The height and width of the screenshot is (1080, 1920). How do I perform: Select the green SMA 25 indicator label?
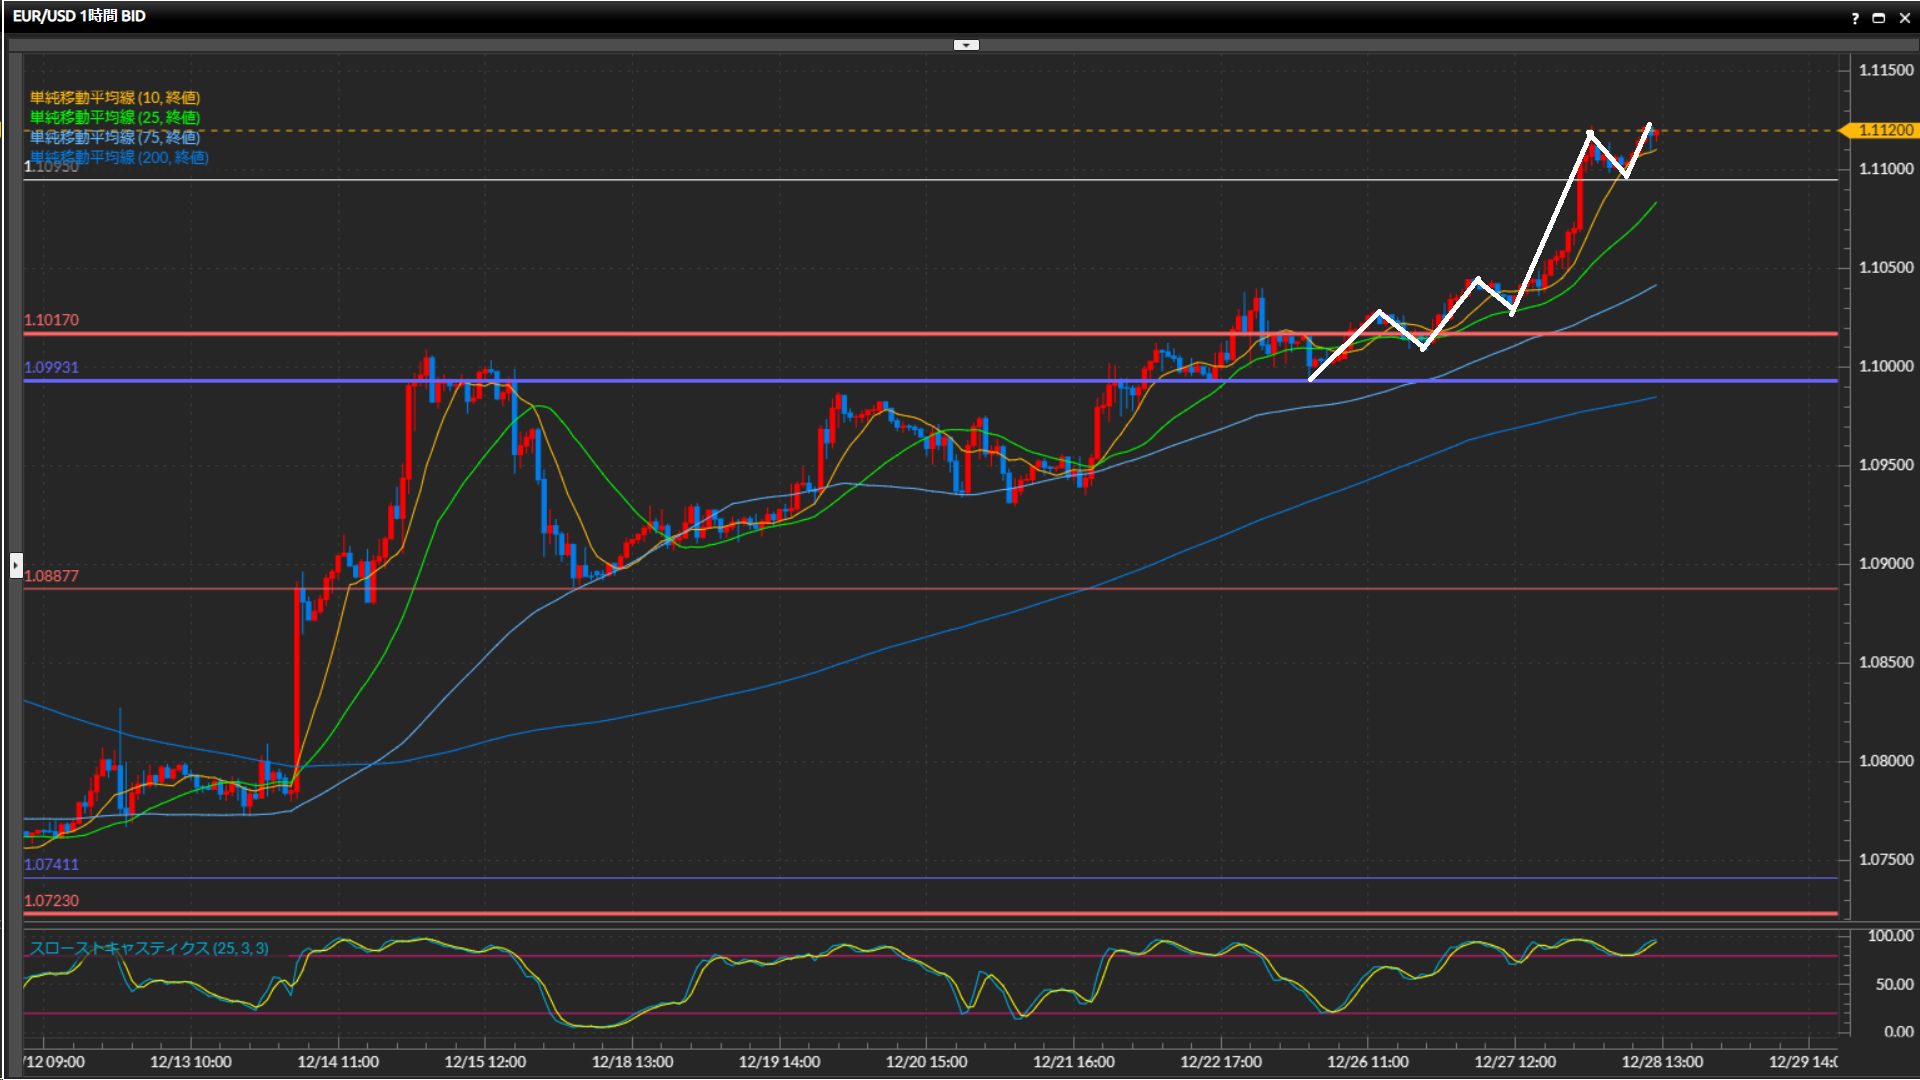[x=114, y=117]
